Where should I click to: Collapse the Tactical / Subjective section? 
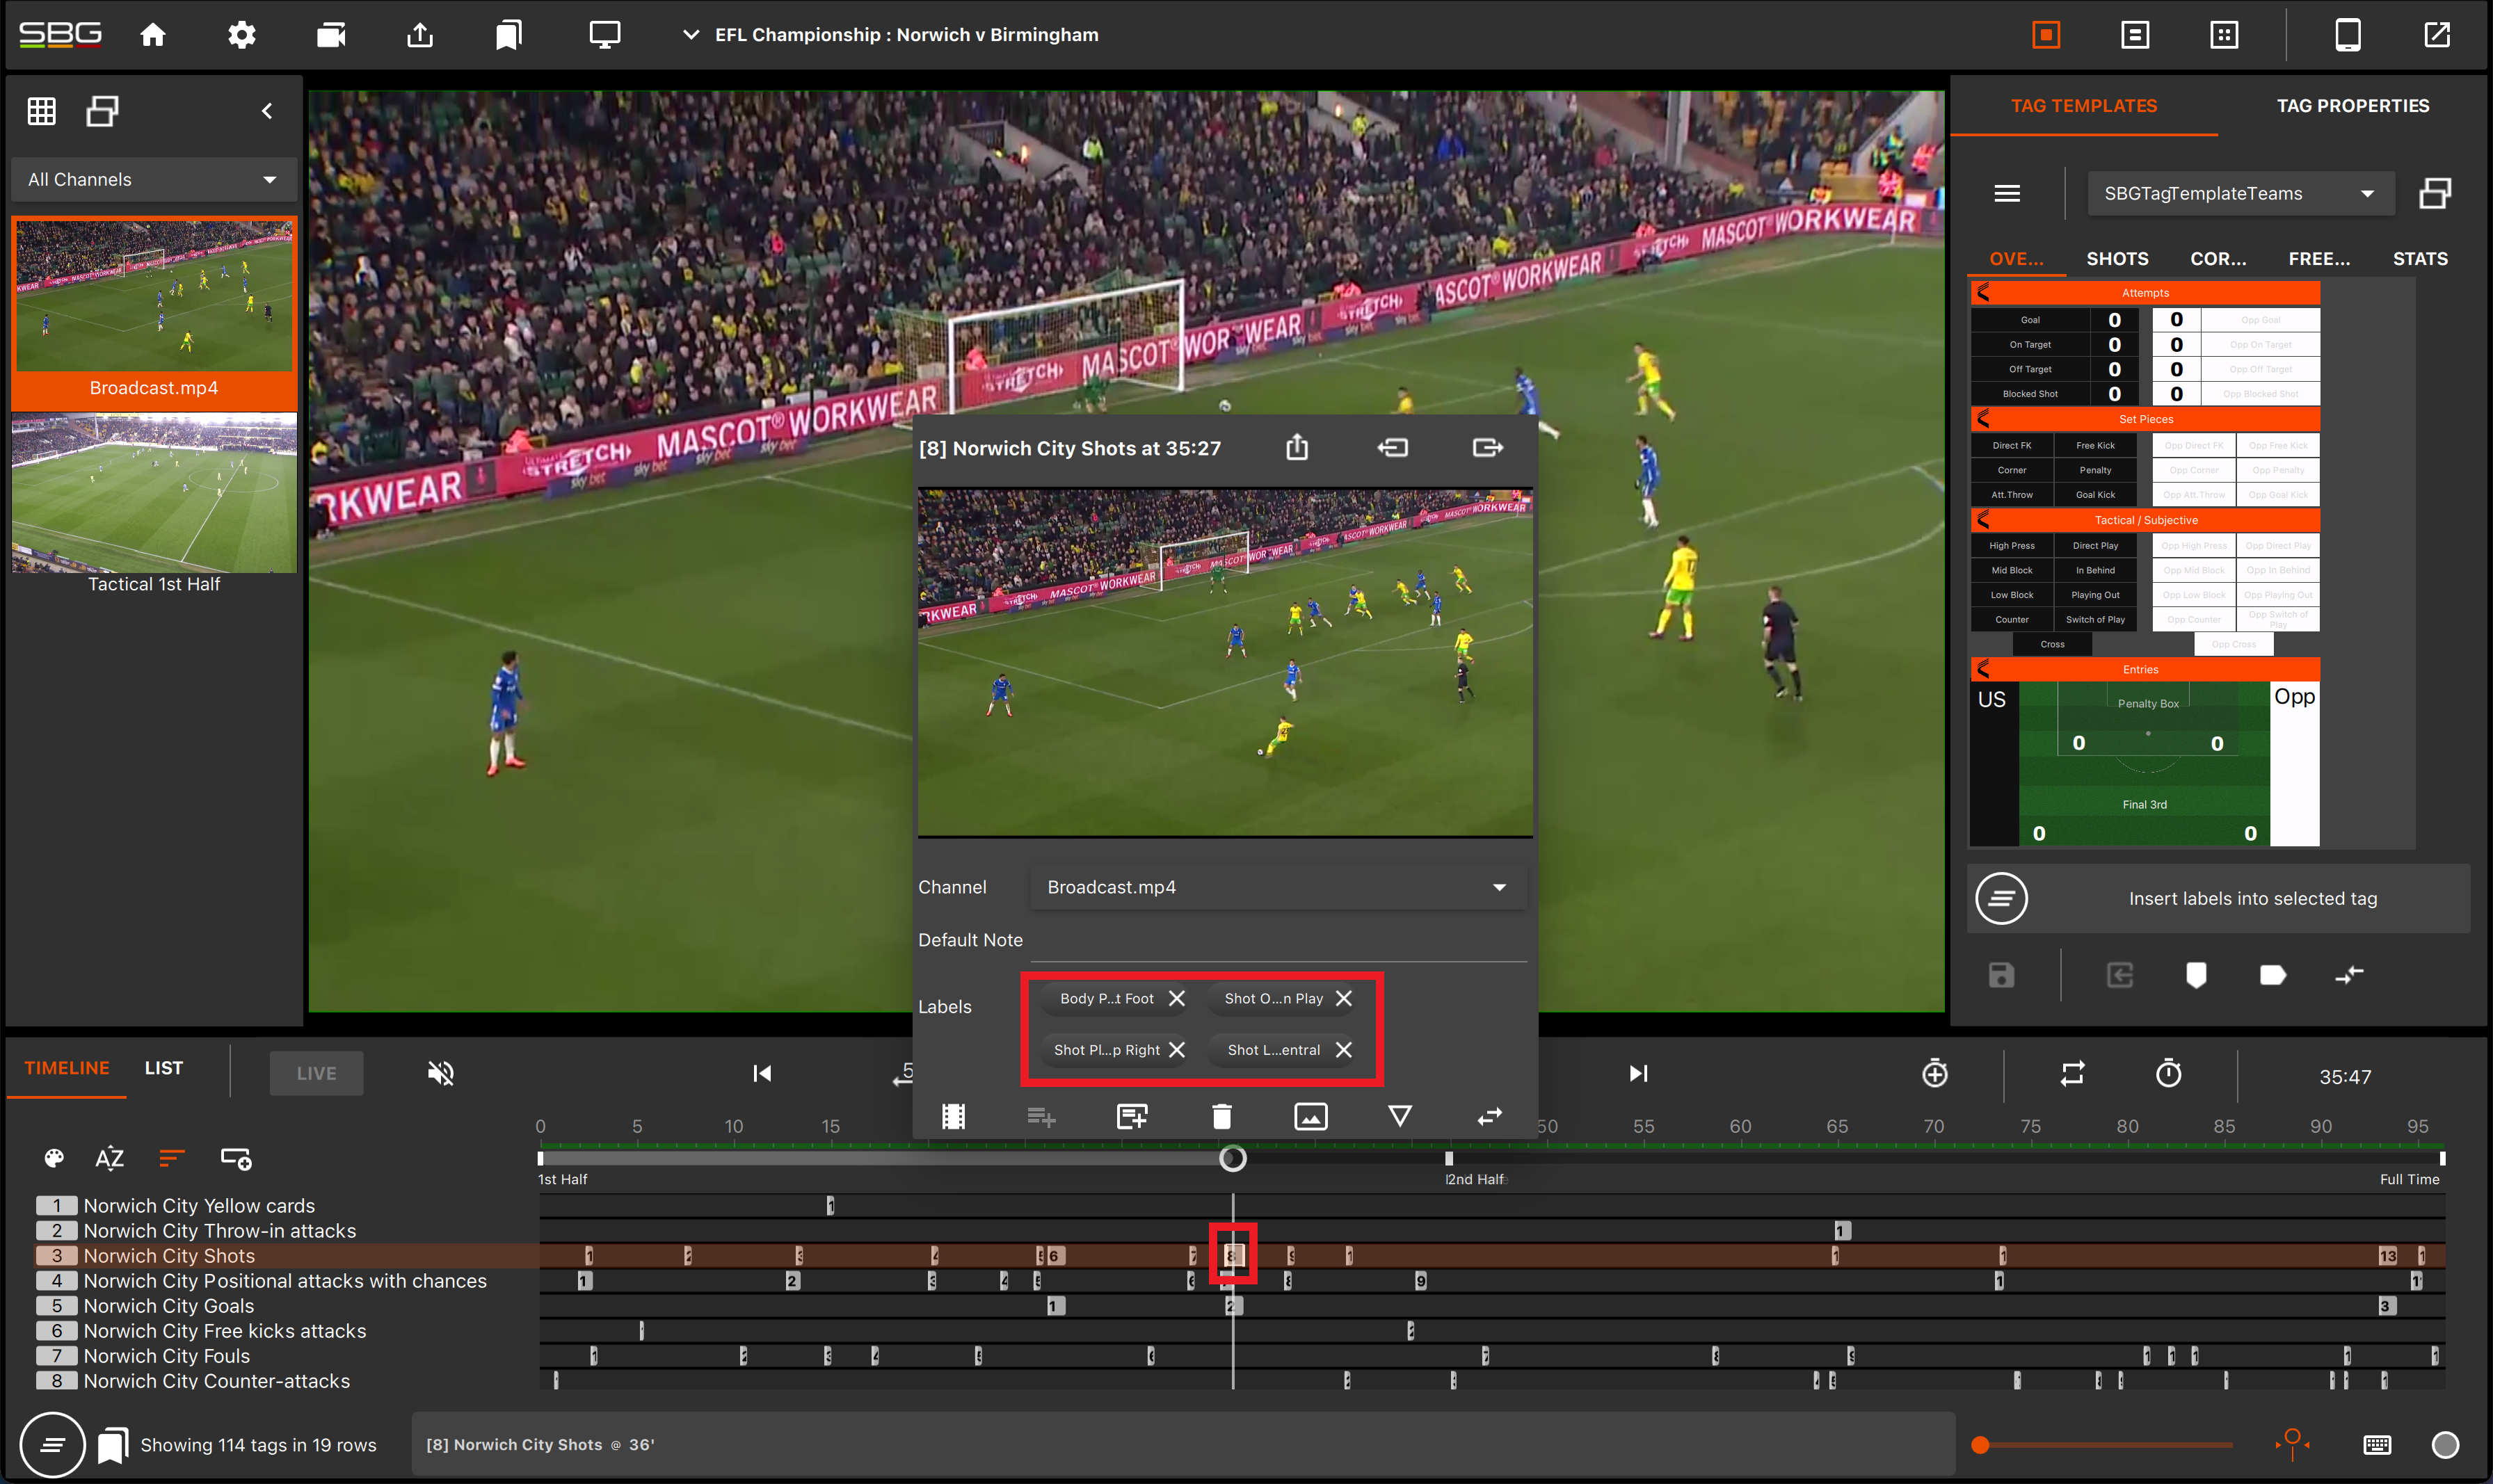click(1983, 520)
